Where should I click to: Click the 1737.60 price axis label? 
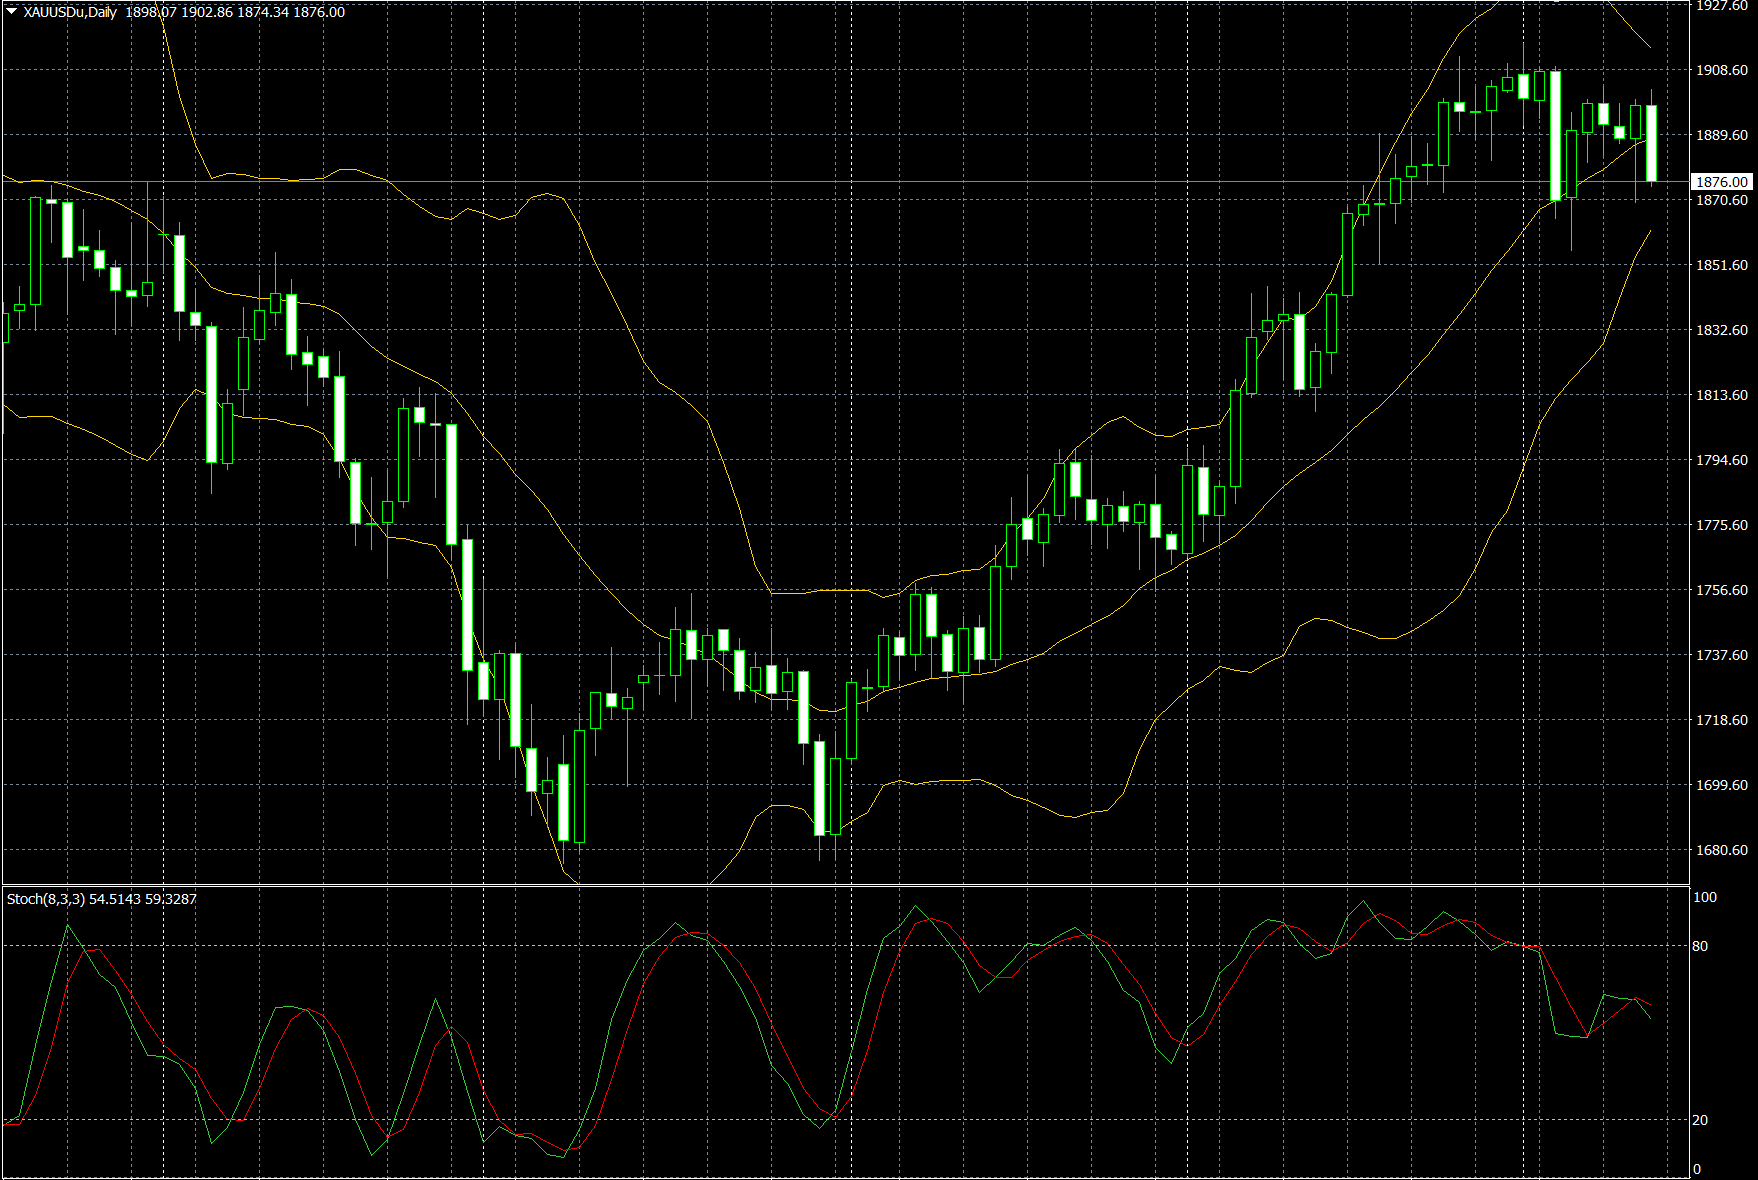click(x=1722, y=655)
